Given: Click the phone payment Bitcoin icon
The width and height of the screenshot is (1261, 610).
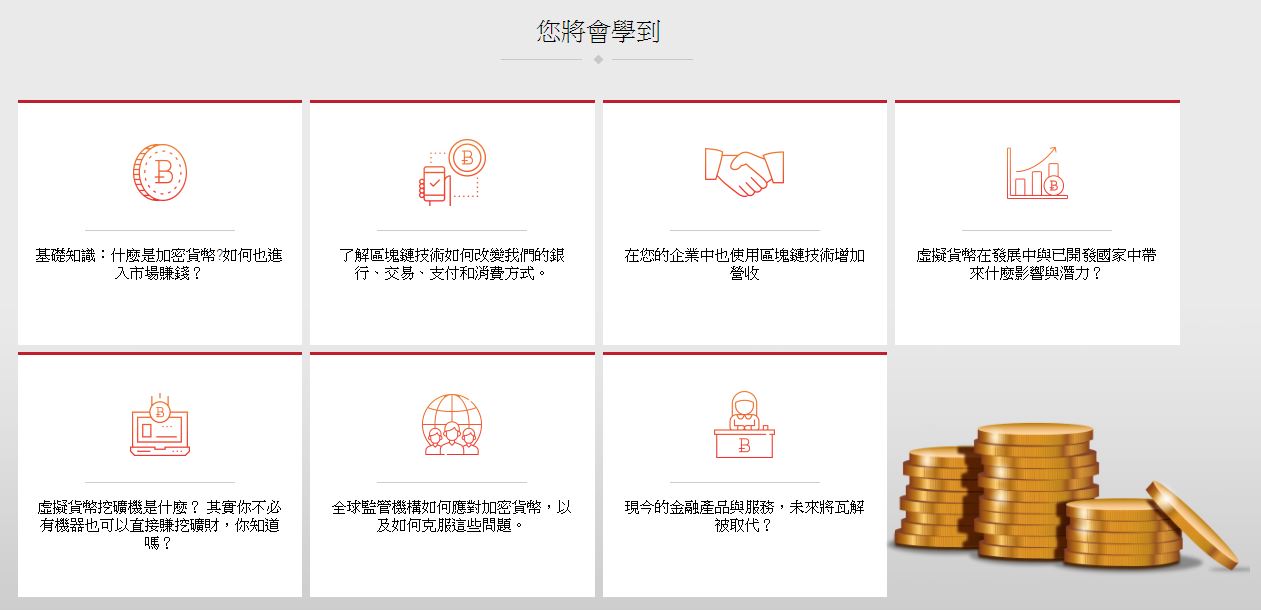Looking at the screenshot, I should (452, 172).
